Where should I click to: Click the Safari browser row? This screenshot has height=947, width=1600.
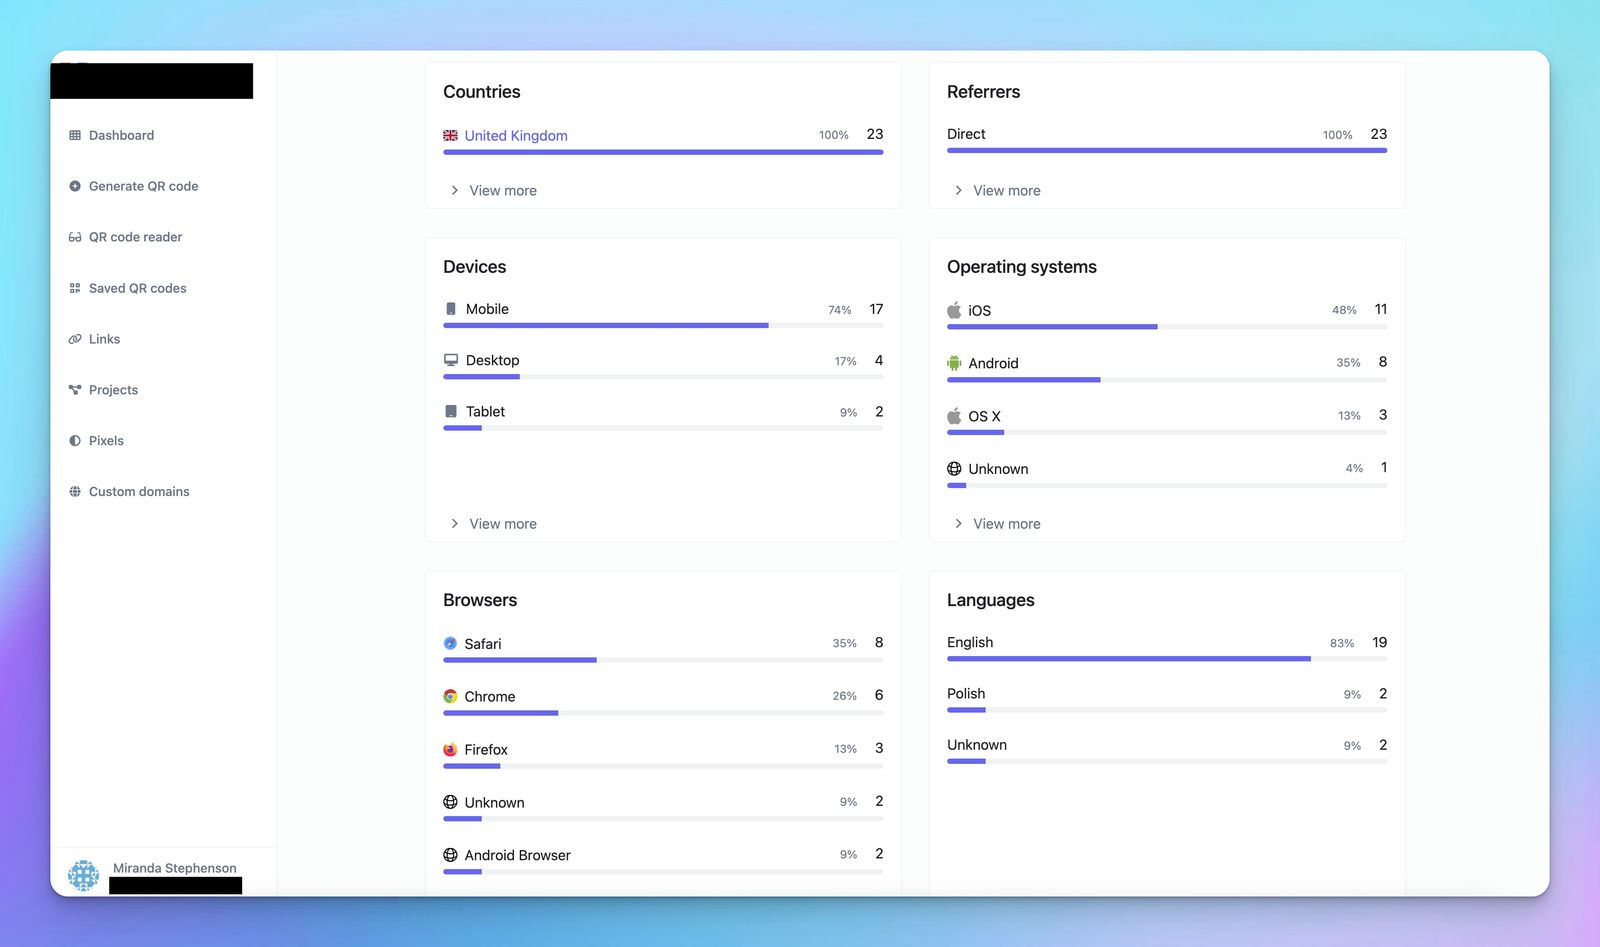482,644
